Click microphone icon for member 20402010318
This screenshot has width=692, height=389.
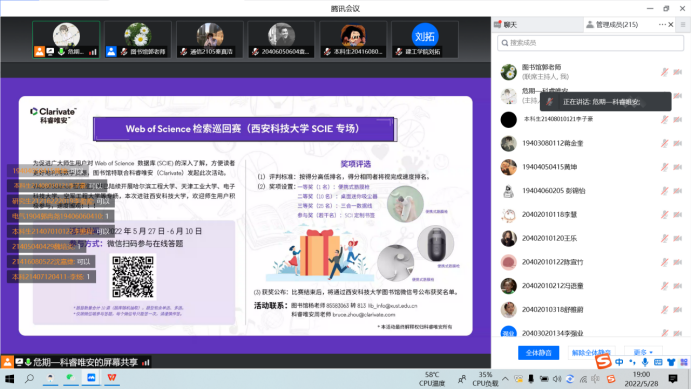[x=664, y=310]
